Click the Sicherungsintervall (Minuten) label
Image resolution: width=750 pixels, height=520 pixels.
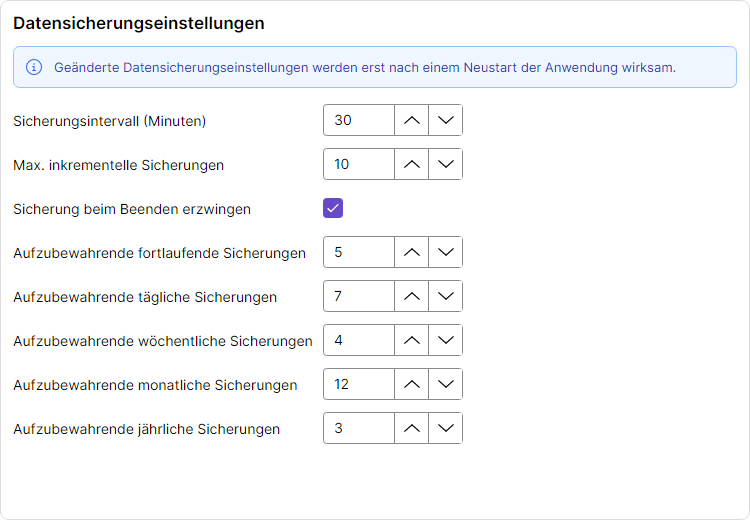pyautogui.click(x=110, y=121)
